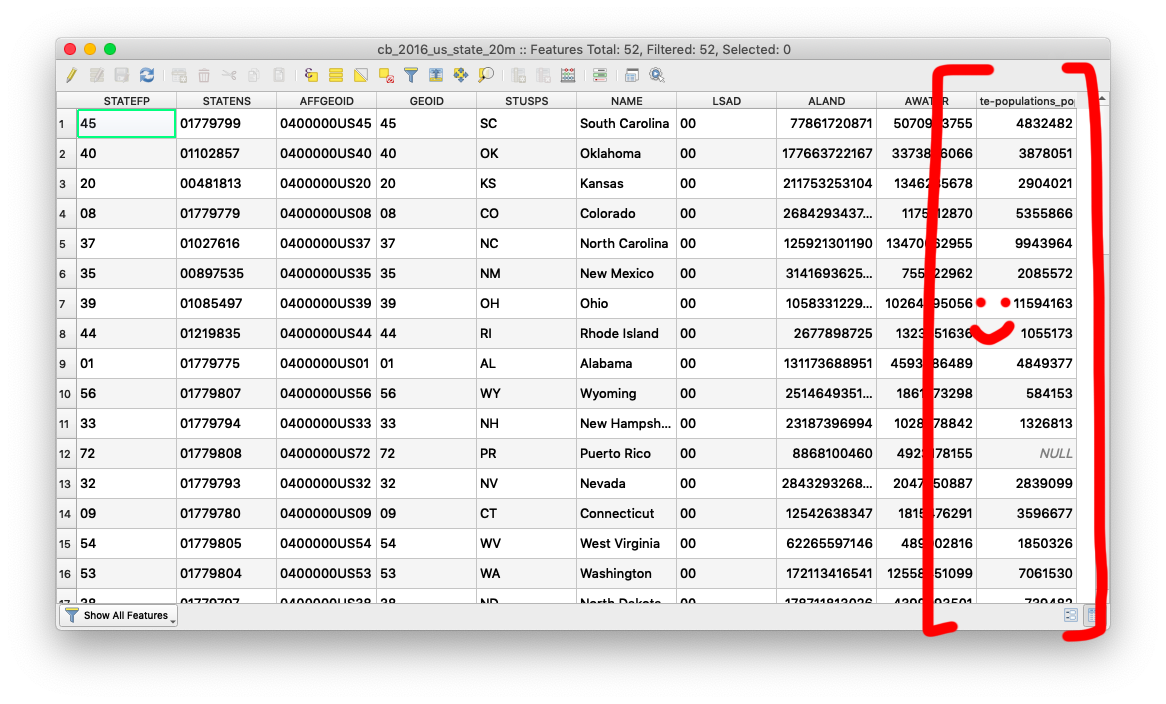Sort by the ALAND column header
1166x704 pixels.
(x=826, y=100)
